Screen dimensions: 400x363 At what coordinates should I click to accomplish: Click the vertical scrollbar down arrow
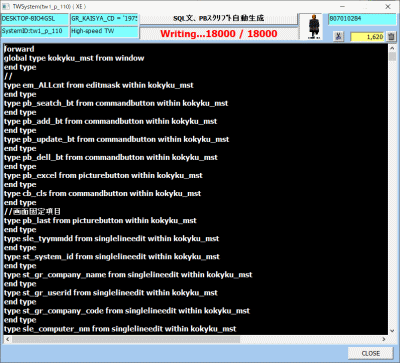392,331
